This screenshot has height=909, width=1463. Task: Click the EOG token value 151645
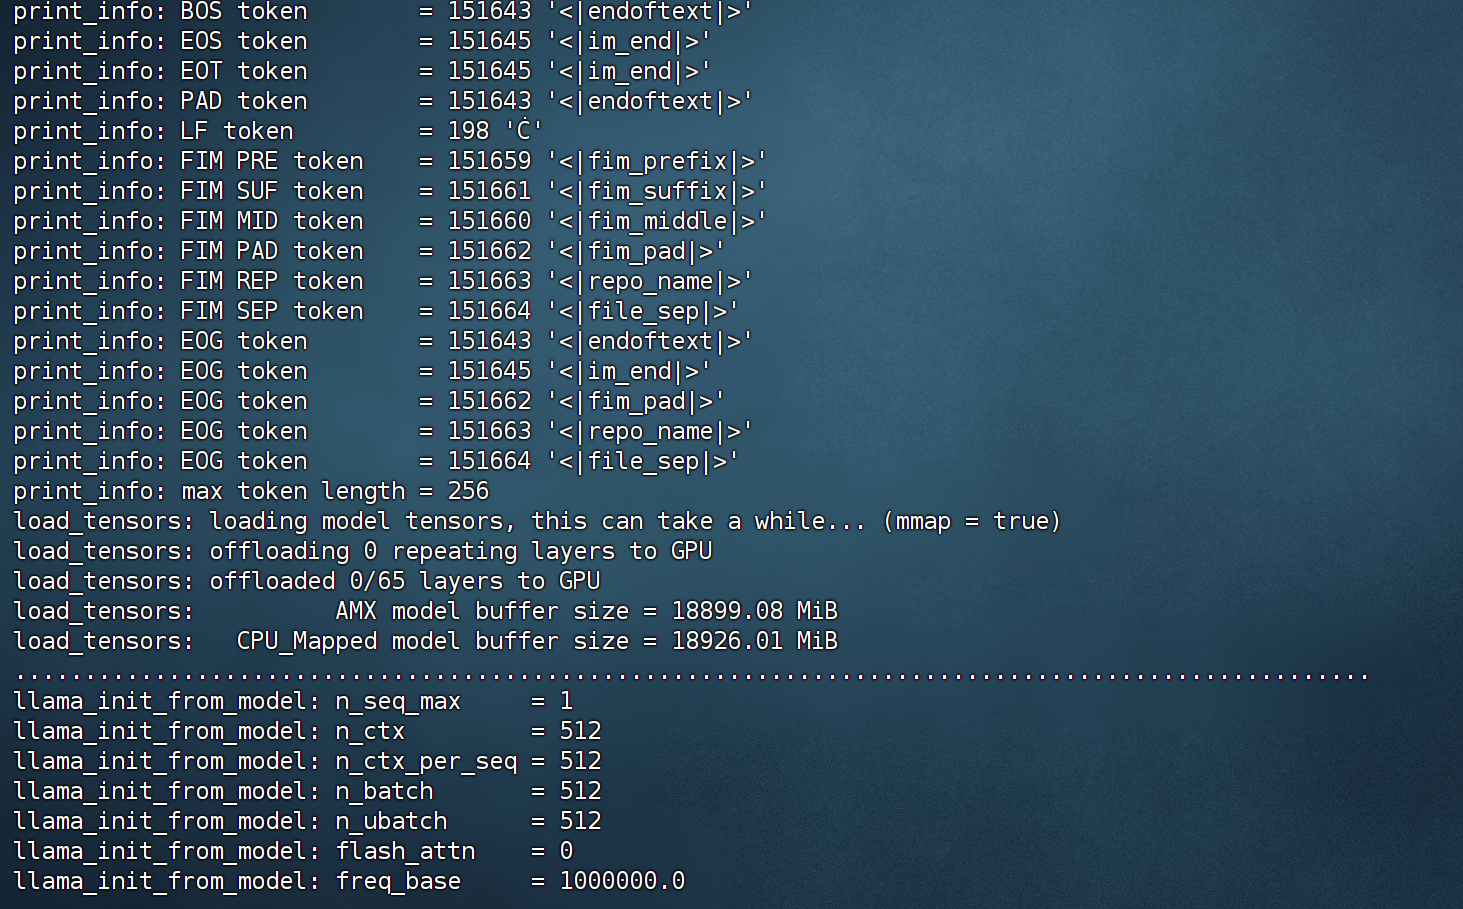pyautogui.click(x=489, y=371)
